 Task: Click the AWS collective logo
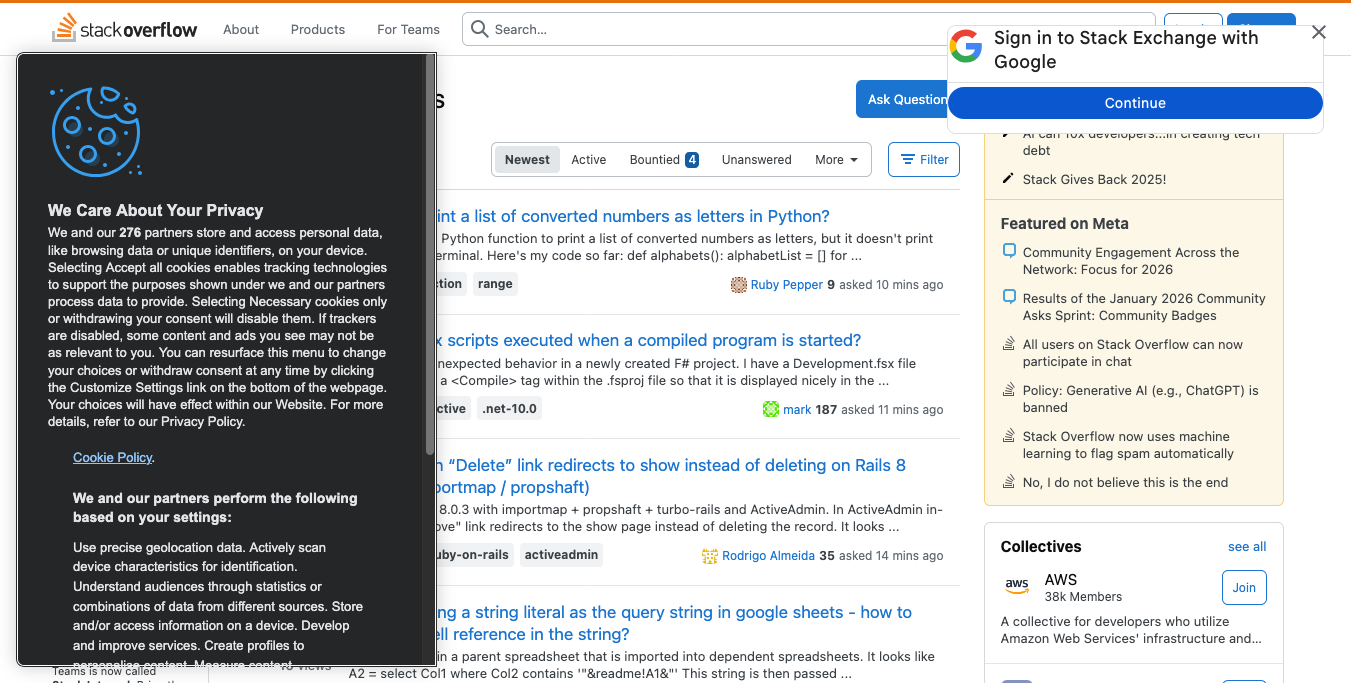click(x=1017, y=587)
